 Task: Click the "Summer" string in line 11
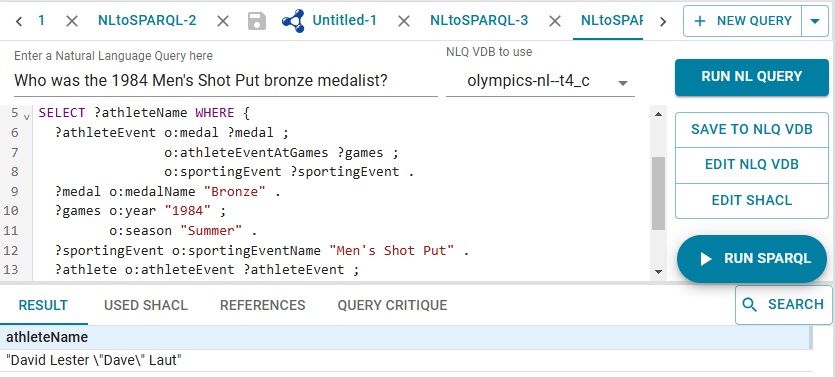211,231
